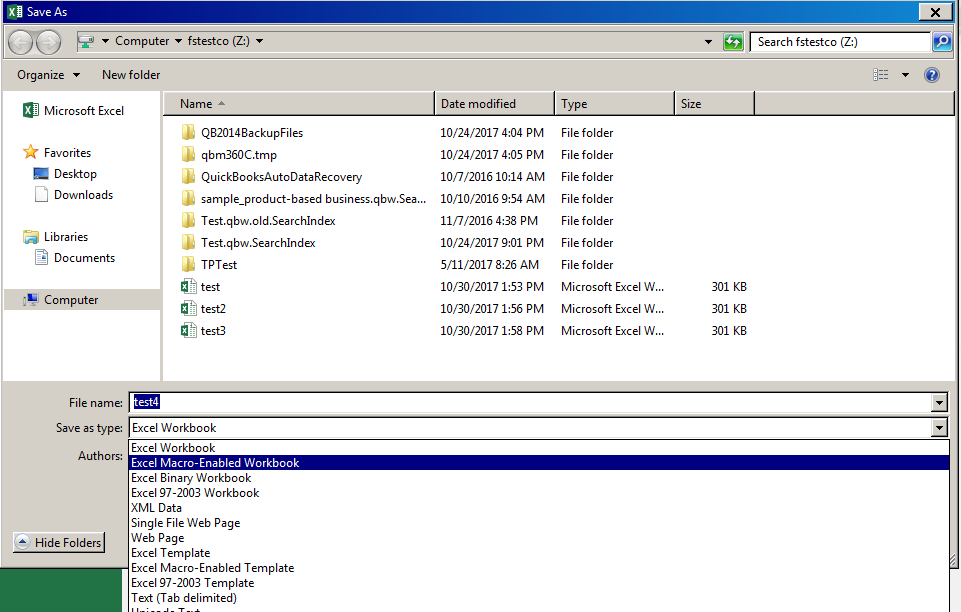Click the QuickBooksAutoDataRecovery folder icon
This screenshot has width=961, height=612.
(x=189, y=176)
